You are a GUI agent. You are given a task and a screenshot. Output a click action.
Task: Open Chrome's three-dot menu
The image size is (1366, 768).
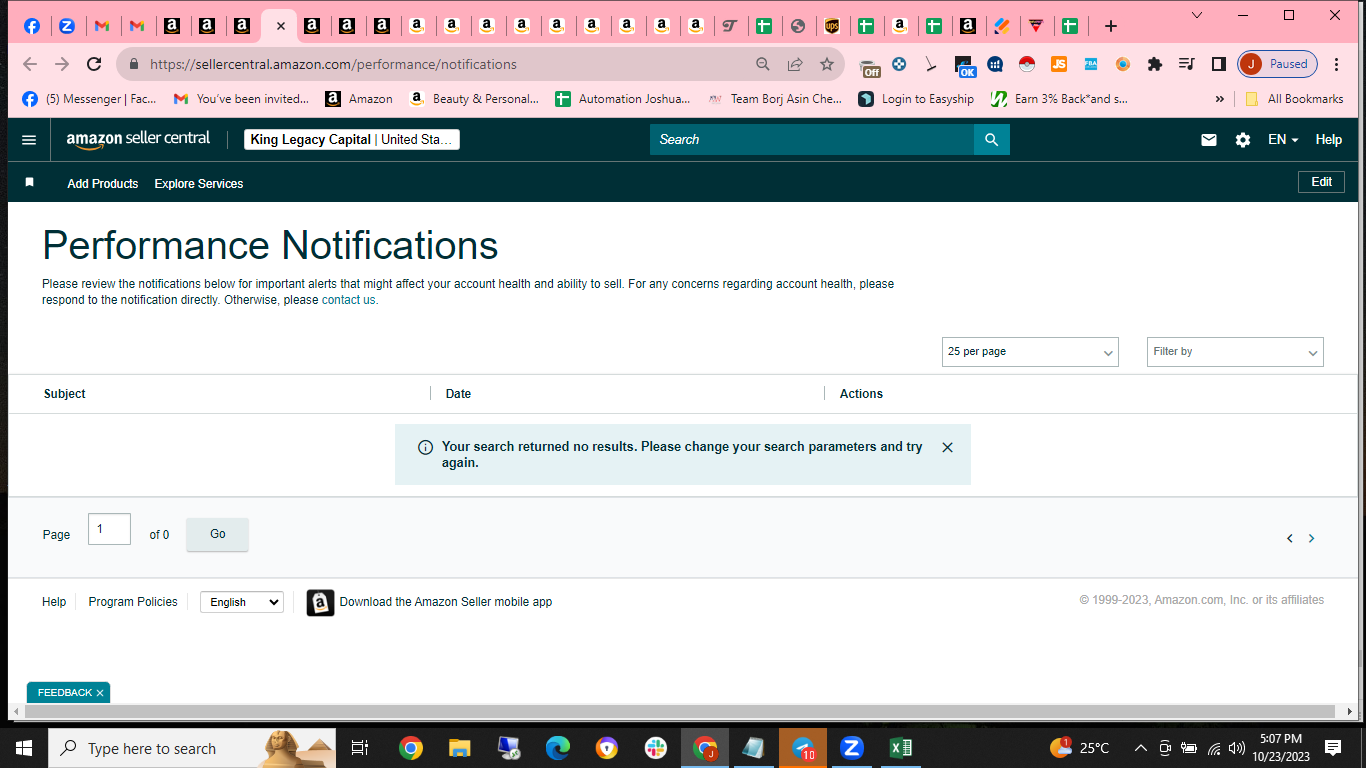(x=1337, y=64)
